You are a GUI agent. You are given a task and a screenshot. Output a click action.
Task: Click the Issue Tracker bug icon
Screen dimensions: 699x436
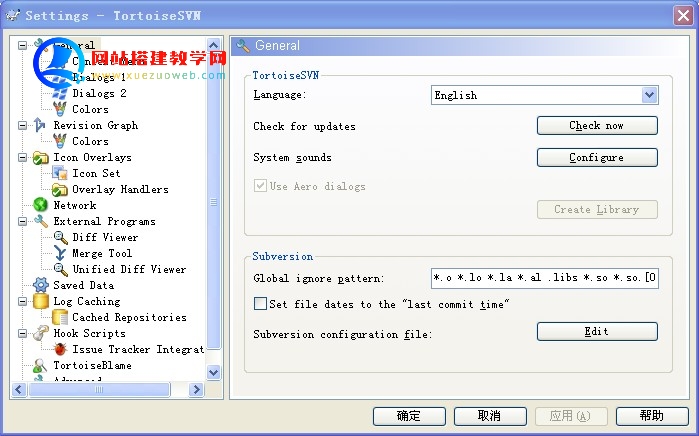pyautogui.click(x=60, y=349)
